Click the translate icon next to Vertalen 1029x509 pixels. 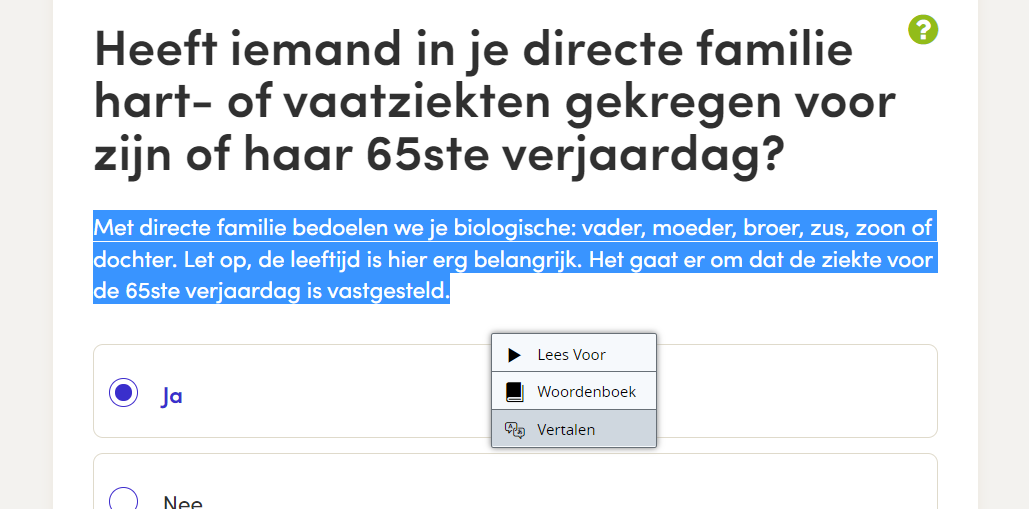point(514,430)
